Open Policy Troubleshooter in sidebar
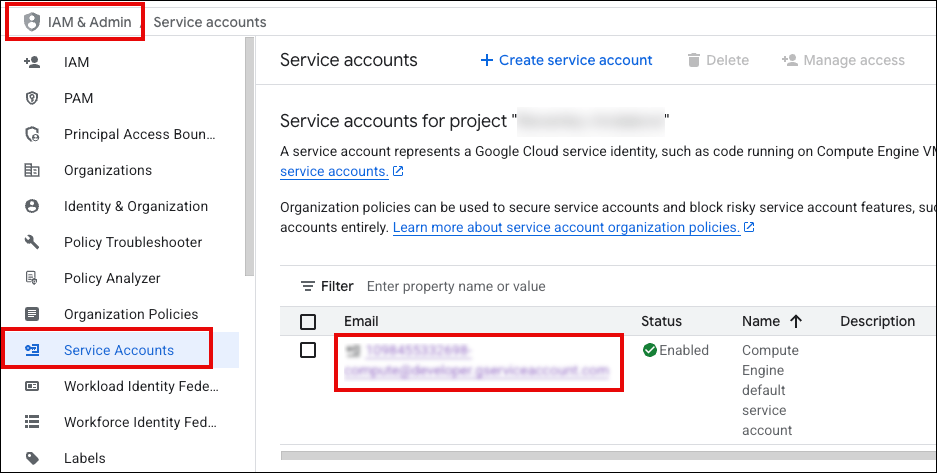The width and height of the screenshot is (937, 473). (x=133, y=242)
